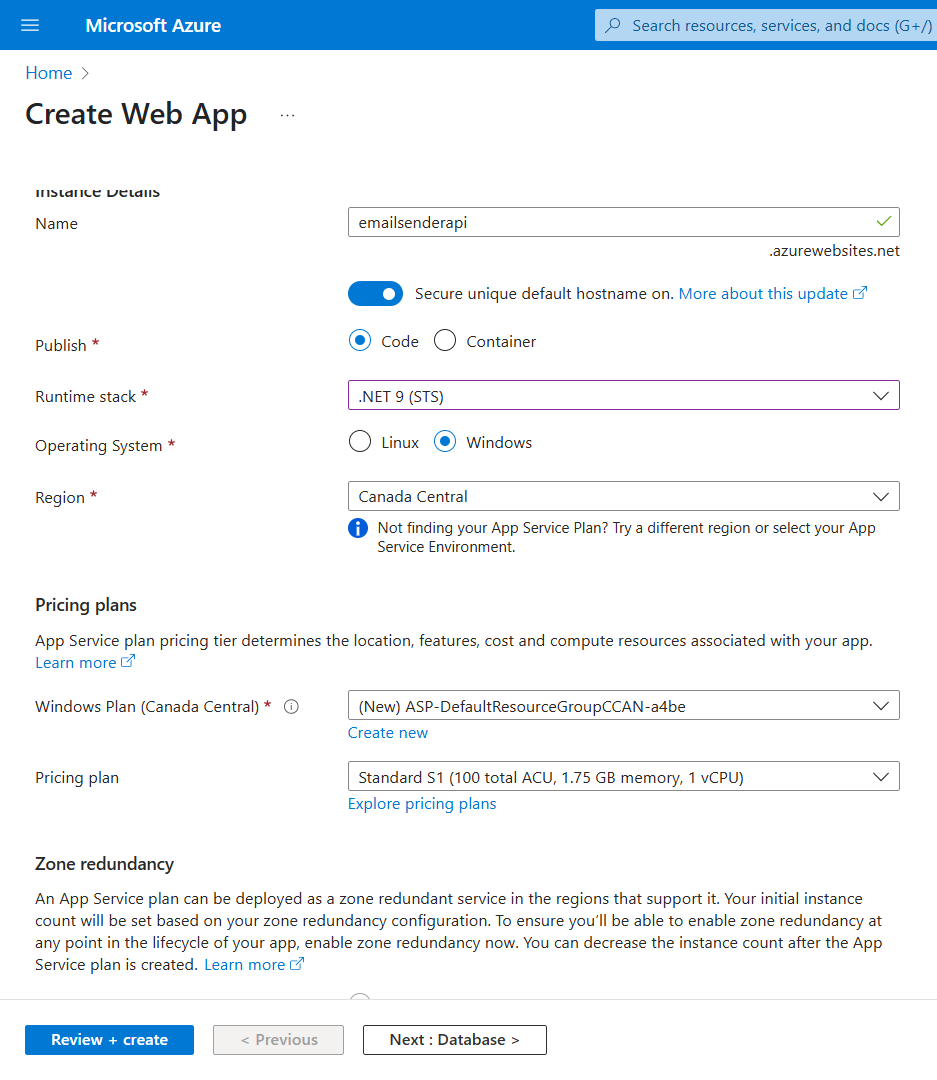Click the Microsoft Azure title
The image size is (937, 1080).
click(153, 25)
